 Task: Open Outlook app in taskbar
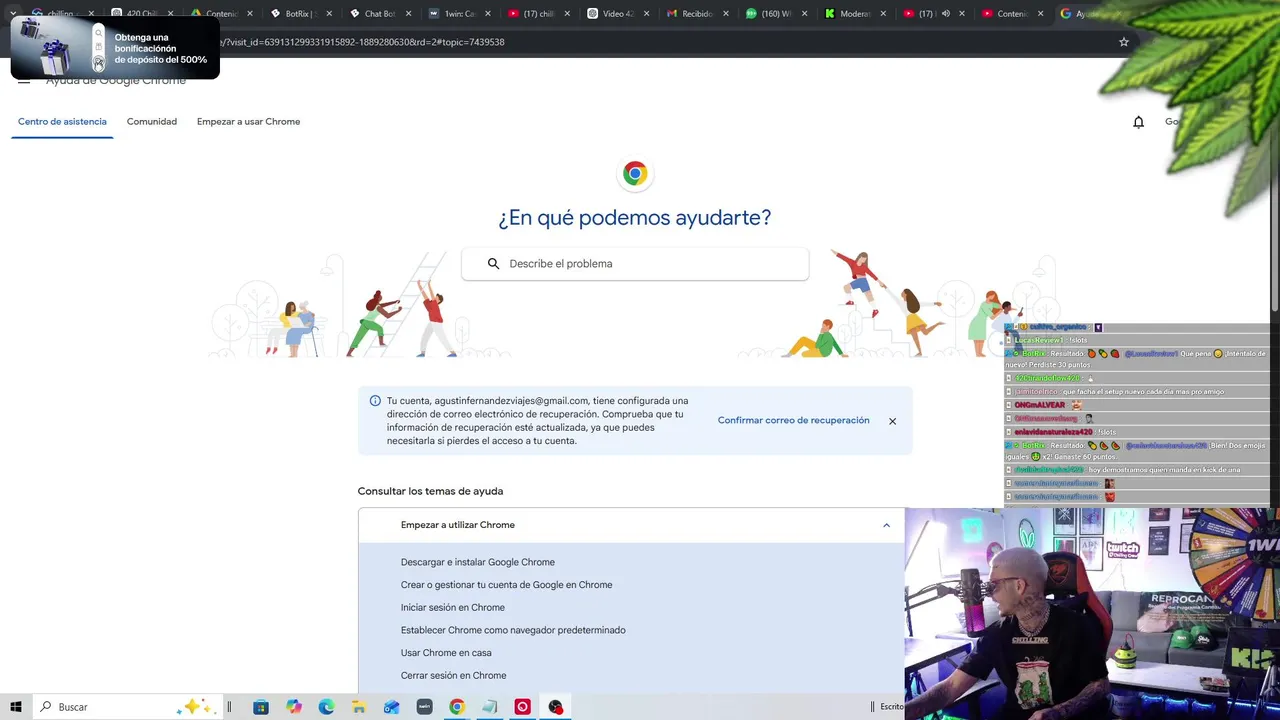click(392, 707)
